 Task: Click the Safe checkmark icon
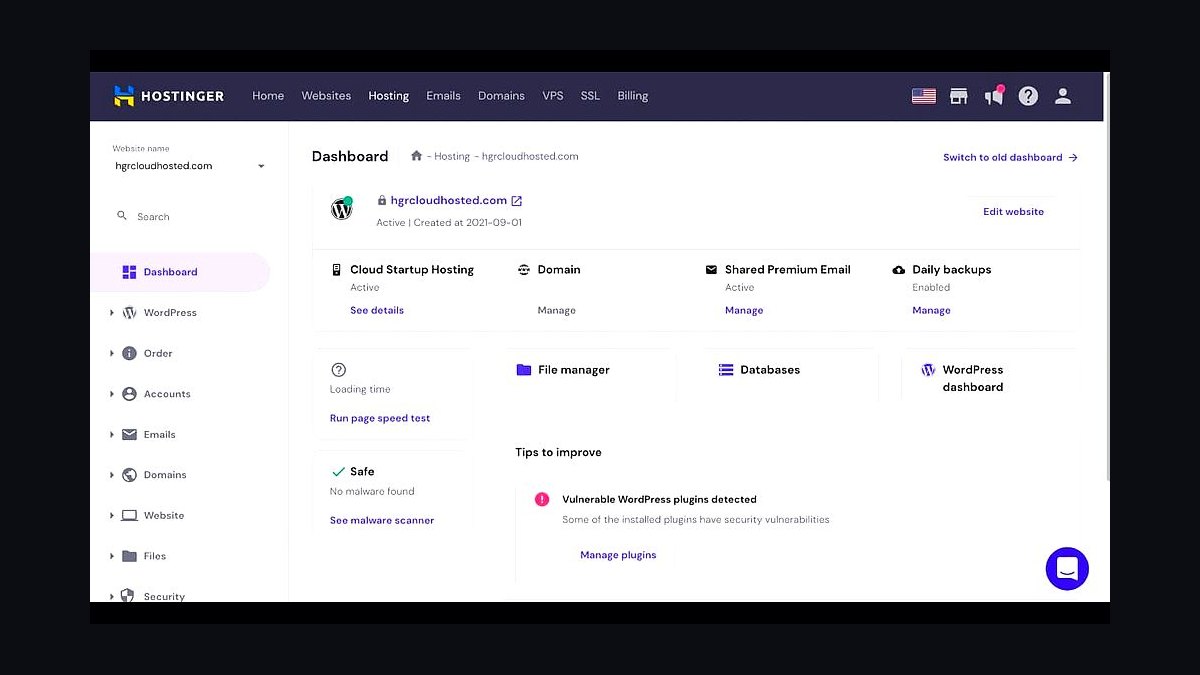tap(338, 472)
